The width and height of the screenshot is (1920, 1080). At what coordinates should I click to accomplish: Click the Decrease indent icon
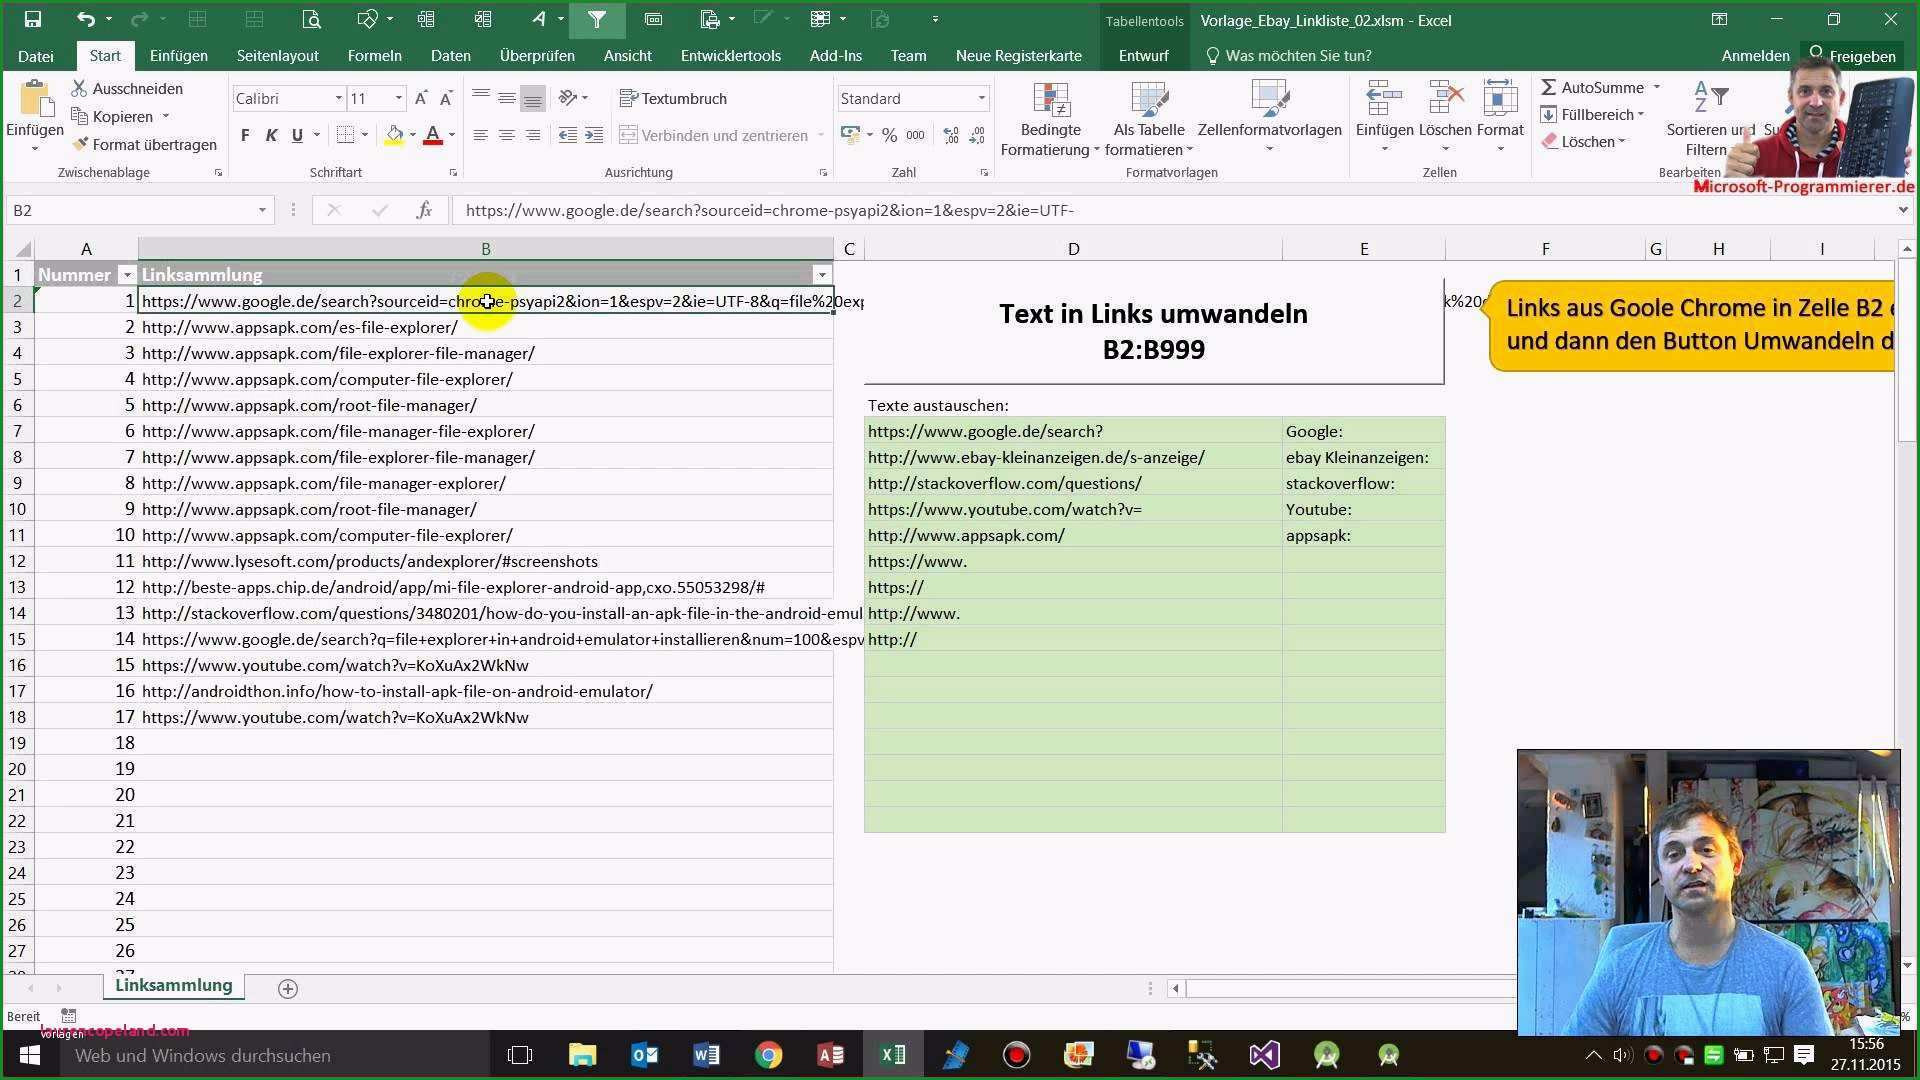click(x=568, y=135)
